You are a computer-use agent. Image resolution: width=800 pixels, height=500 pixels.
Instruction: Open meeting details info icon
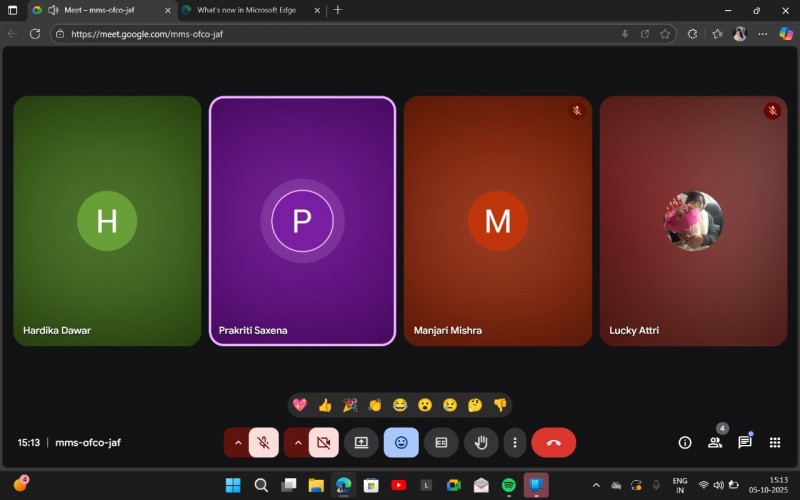point(685,442)
